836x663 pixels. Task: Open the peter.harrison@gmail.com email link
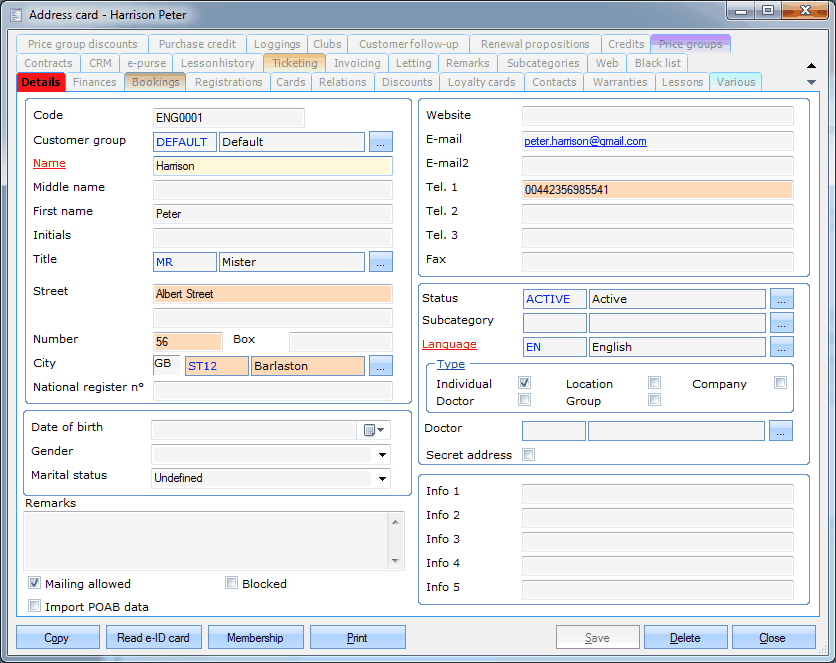(585, 142)
